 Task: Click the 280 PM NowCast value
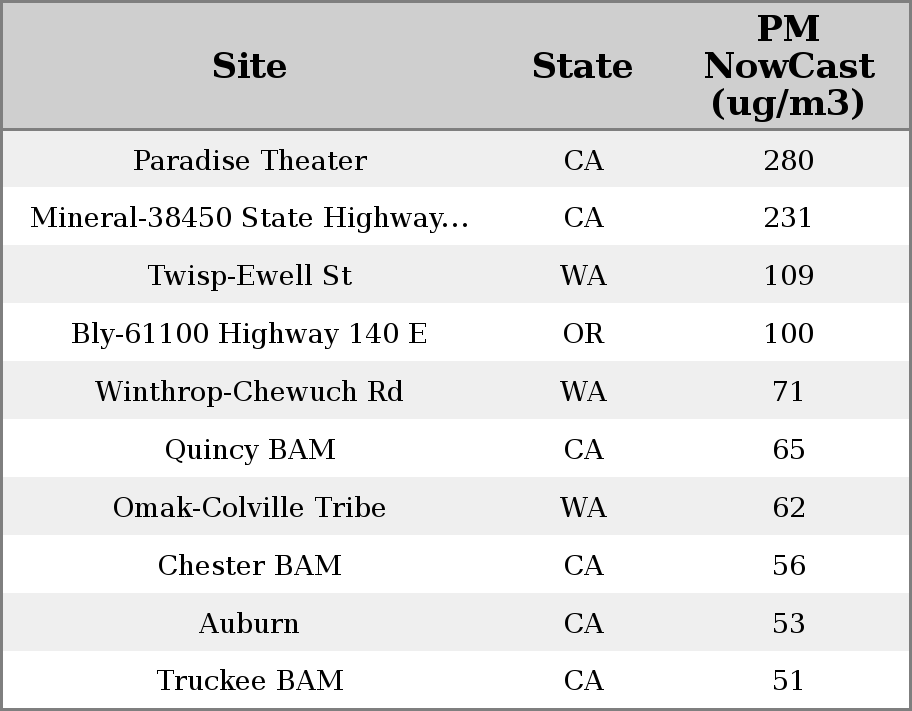tap(788, 161)
